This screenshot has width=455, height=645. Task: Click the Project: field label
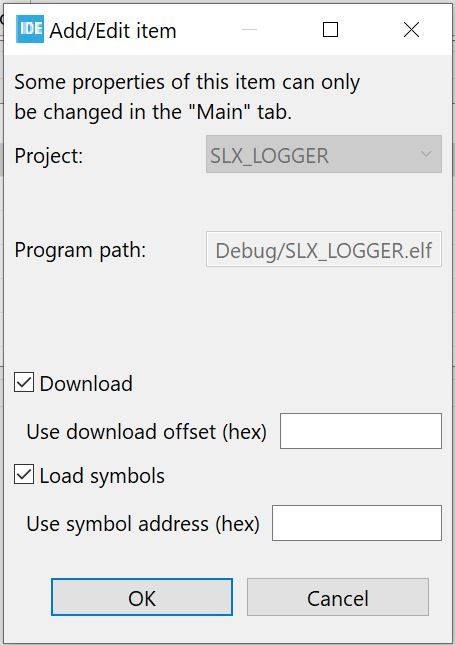tap(49, 156)
